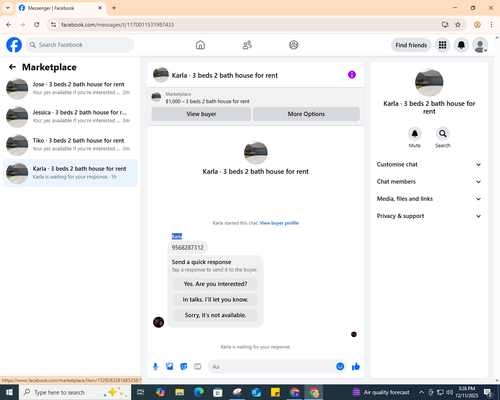The height and width of the screenshot is (400, 500).
Task: Click the browser back arrow
Action: coord(9,25)
